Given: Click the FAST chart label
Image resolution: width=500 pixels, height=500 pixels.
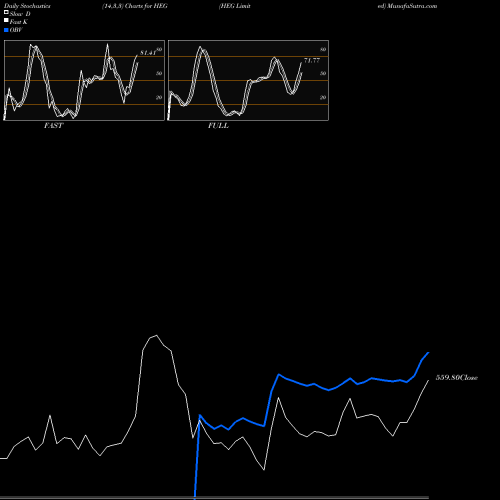Looking at the screenshot, I should click(x=53, y=126).
